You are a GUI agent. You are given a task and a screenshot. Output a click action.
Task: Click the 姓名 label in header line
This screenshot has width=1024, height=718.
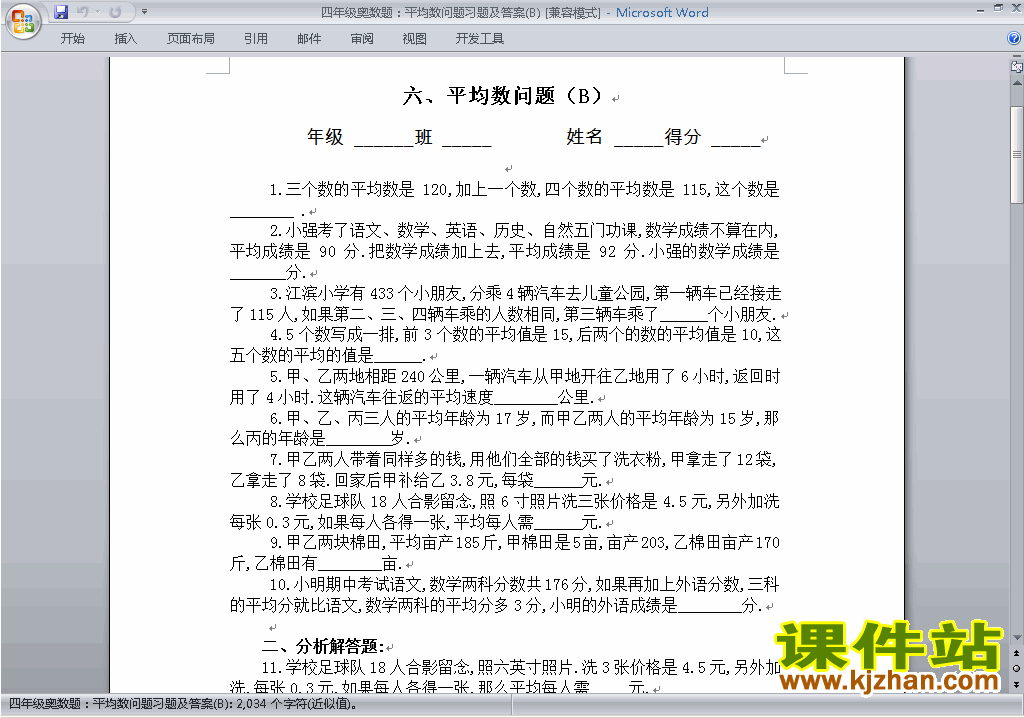click(584, 137)
